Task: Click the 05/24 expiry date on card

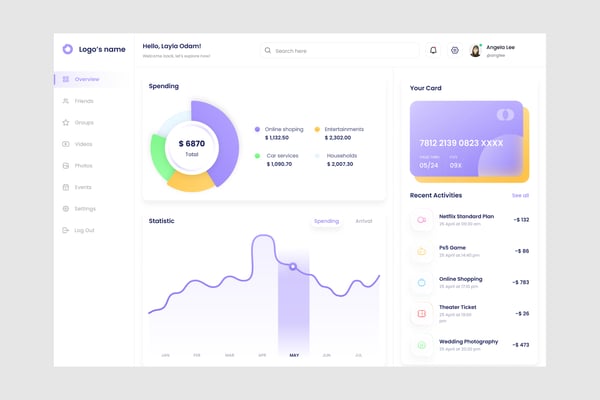Action: 429,165
